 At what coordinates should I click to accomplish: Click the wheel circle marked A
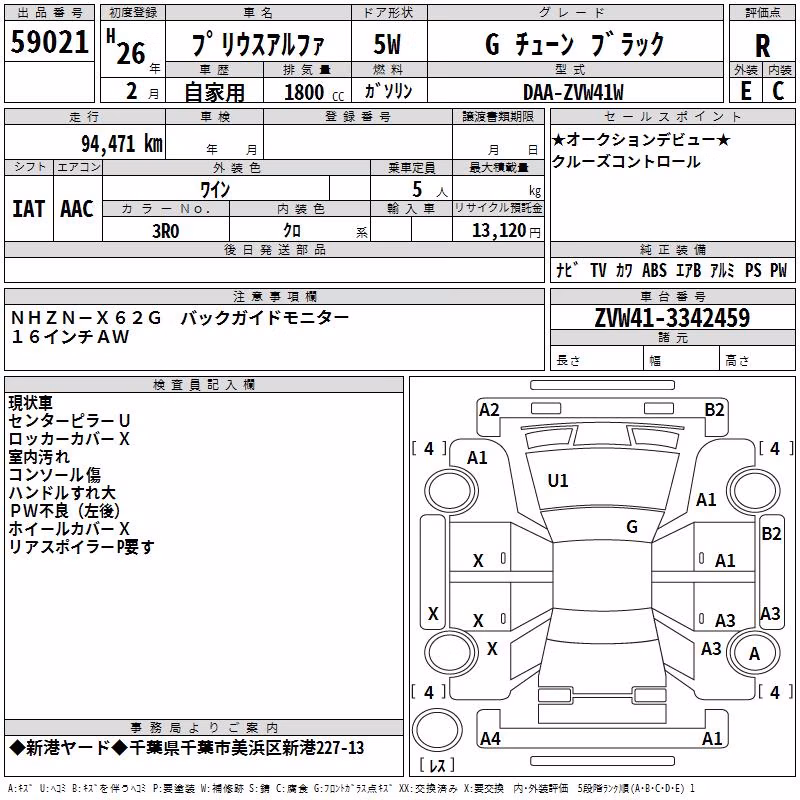coord(754,654)
